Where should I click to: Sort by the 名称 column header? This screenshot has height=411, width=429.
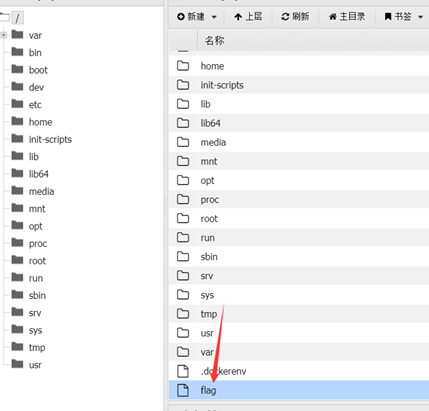(x=214, y=41)
